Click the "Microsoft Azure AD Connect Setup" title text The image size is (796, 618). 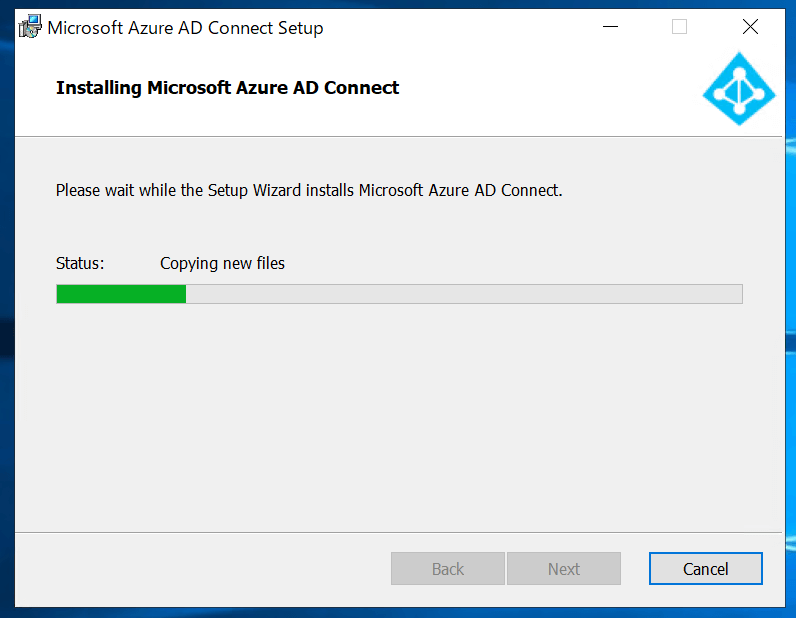coord(185,28)
